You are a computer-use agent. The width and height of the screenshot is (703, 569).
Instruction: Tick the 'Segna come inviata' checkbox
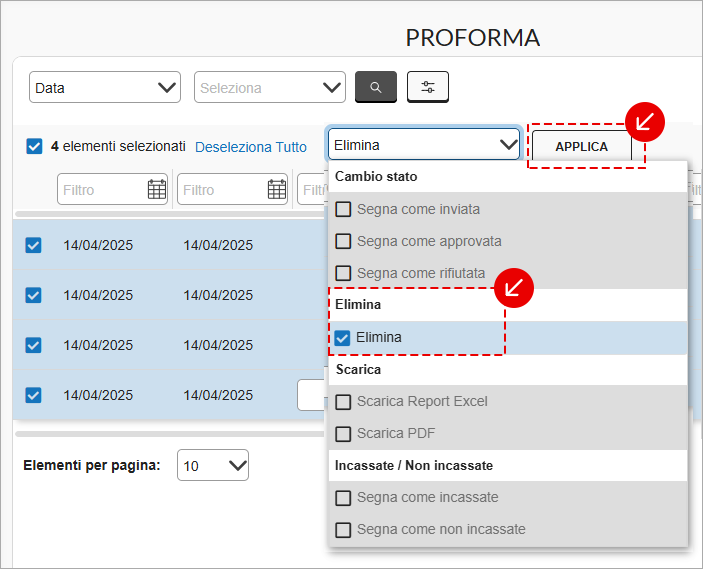click(343, 209)
